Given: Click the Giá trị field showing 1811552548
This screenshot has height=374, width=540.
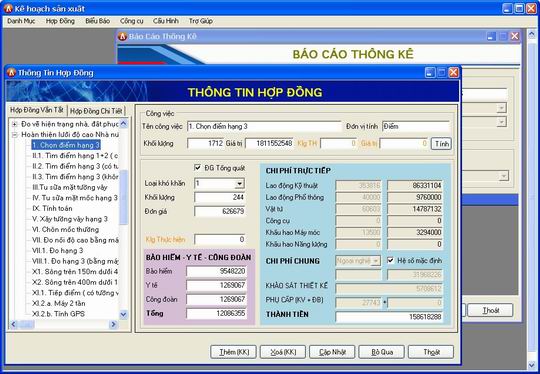Looking at the screenshot, I should point(270,143).
